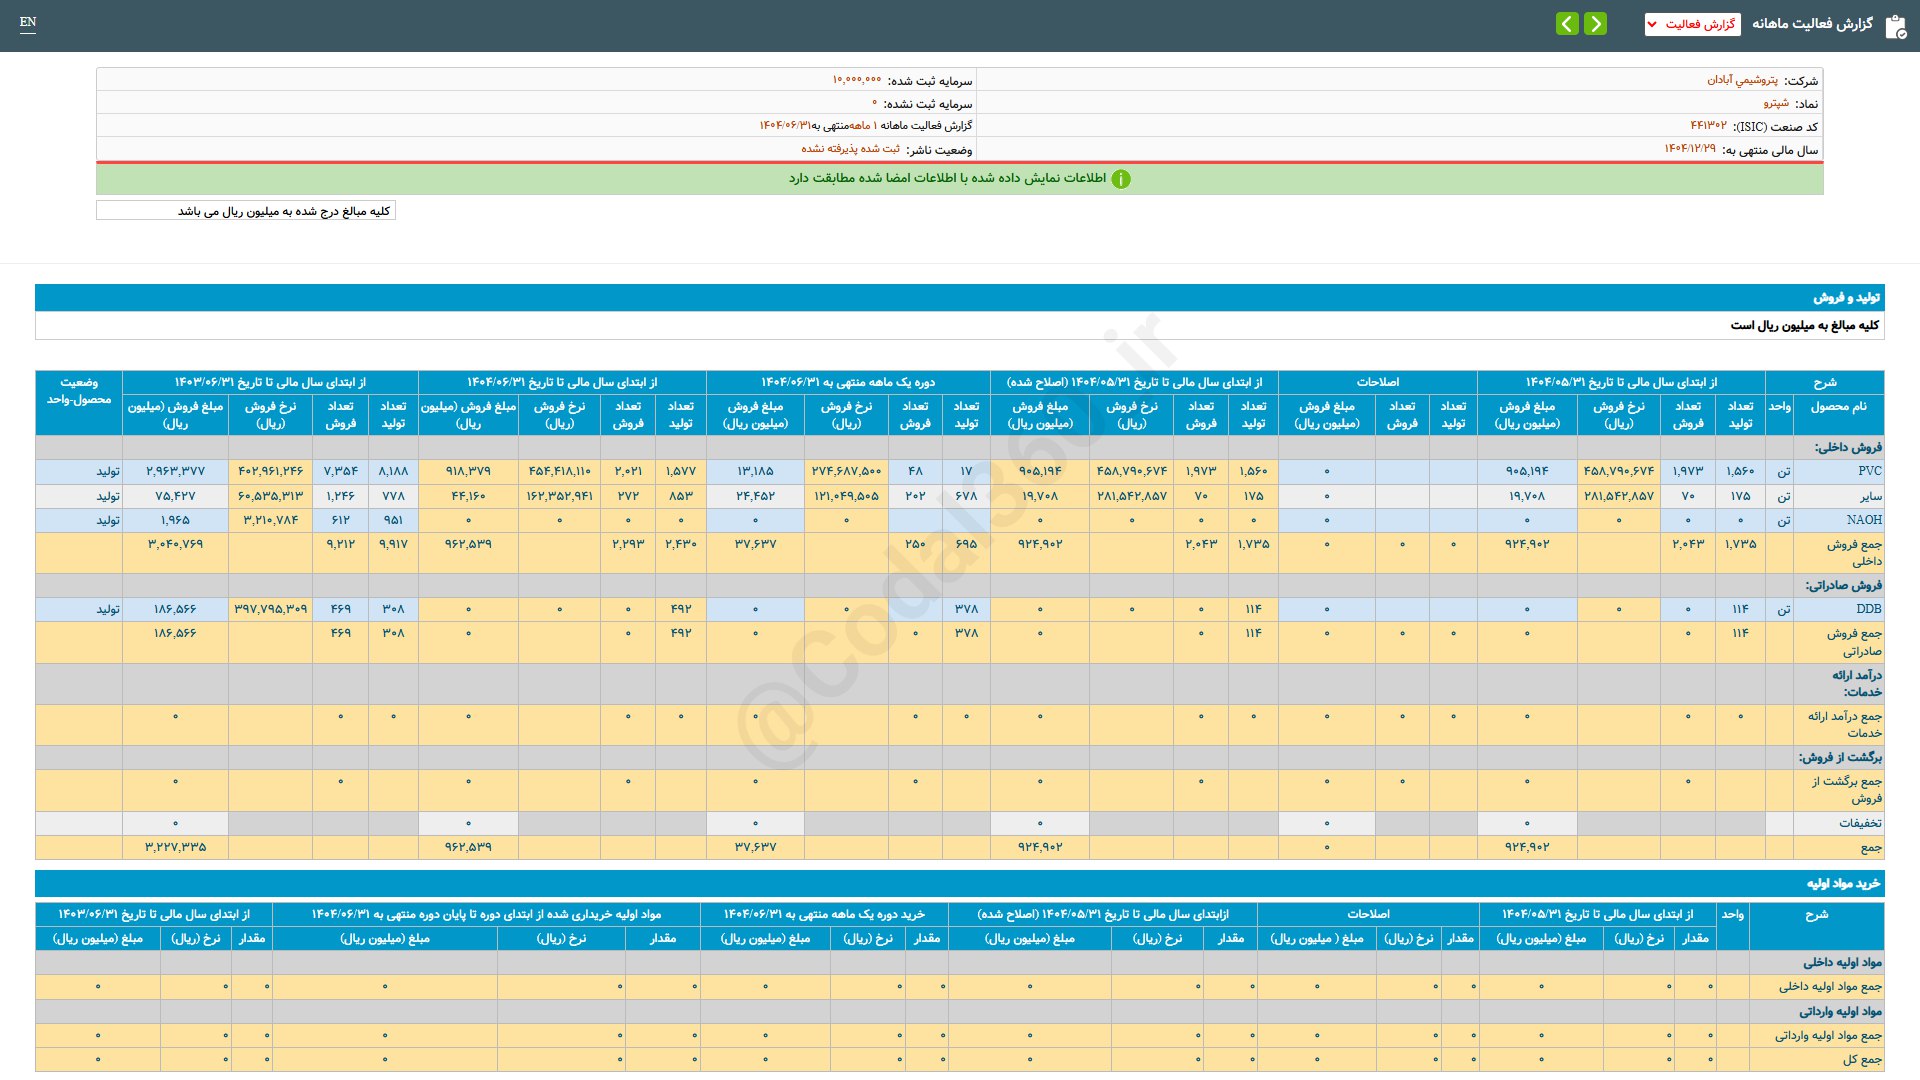Click the info icon in green banner

pyautogui.click(x=1121, y=179)
